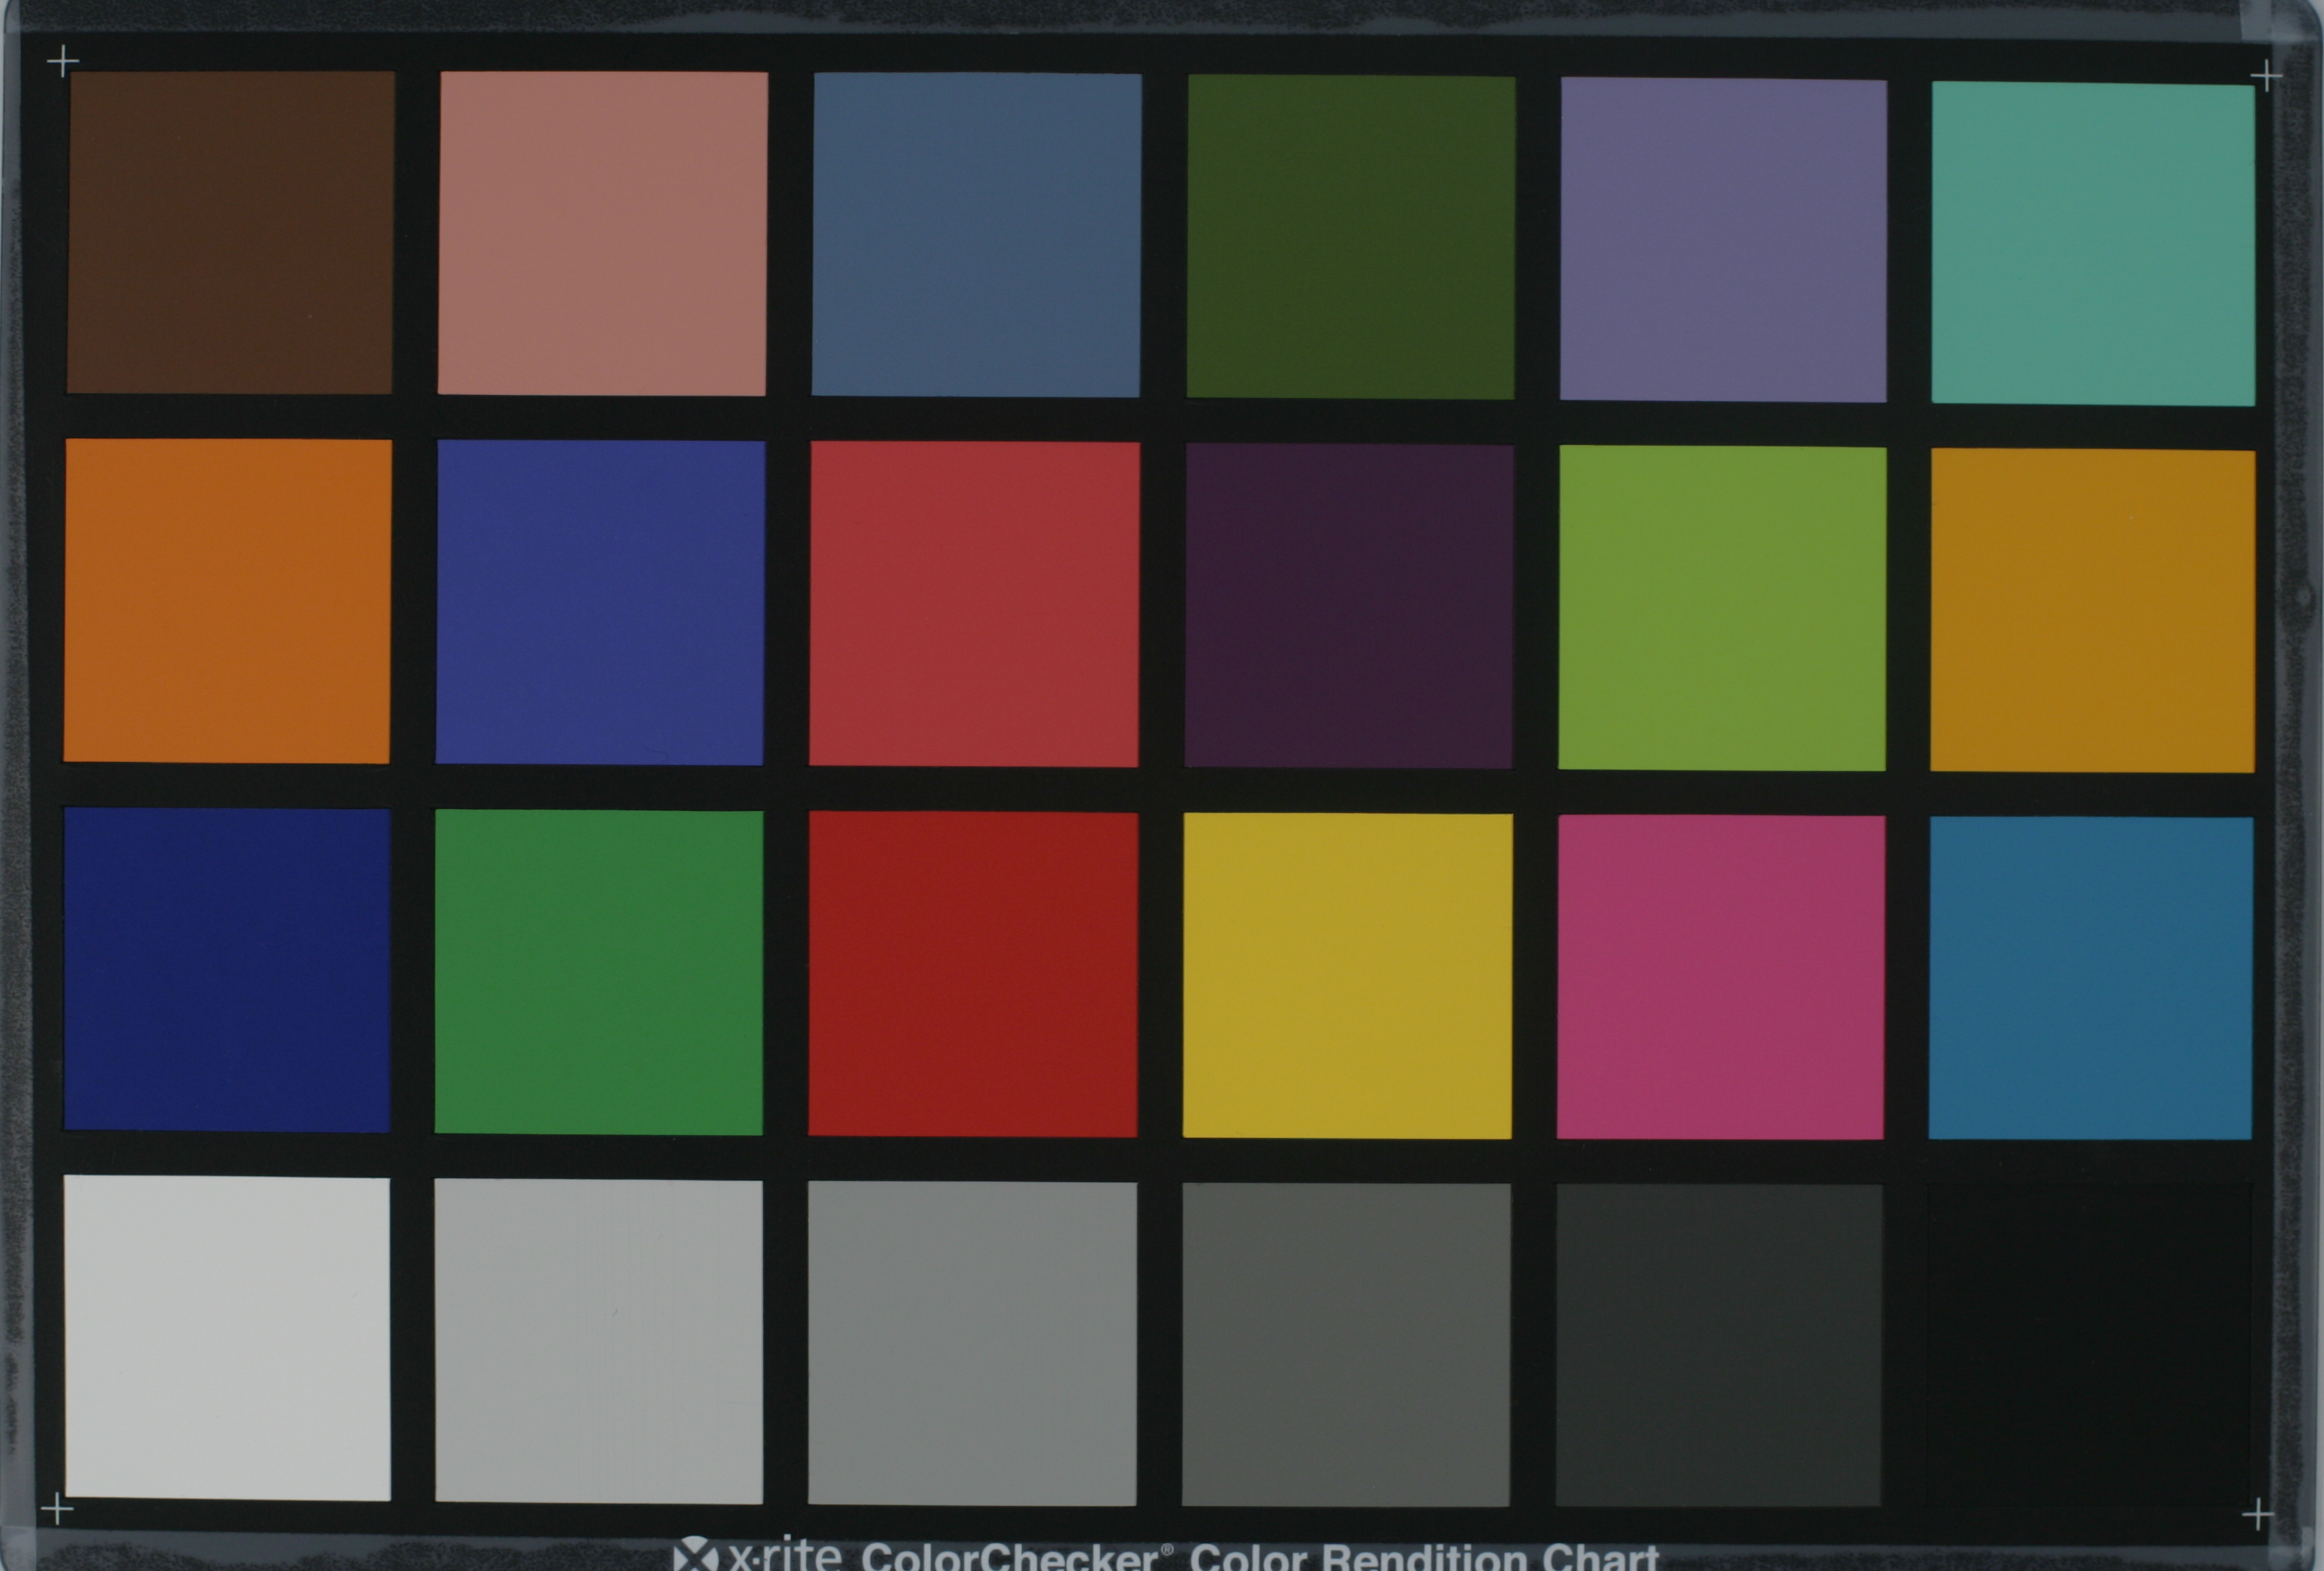Viewport: 2324px width, 1571px height.
Task: Select the light pinkish skin-tone swatch
Action: click(x=603, y=233)
